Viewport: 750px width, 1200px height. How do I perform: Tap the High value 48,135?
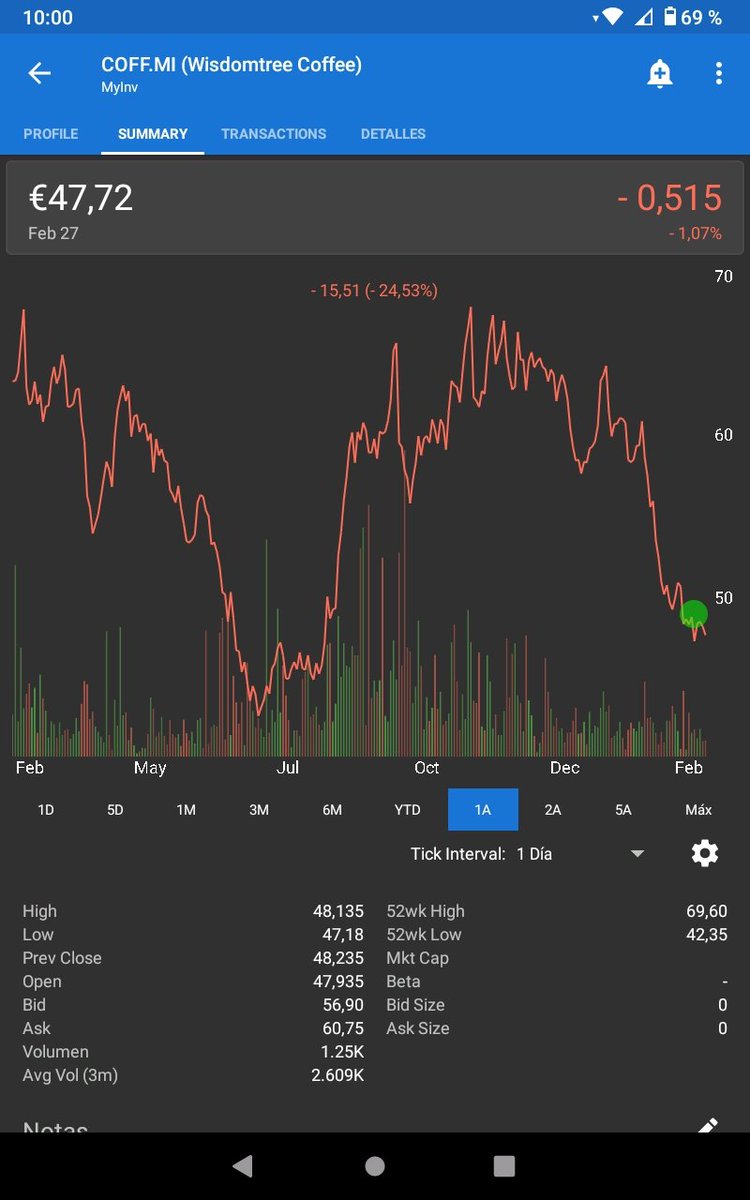click(338, 911)
